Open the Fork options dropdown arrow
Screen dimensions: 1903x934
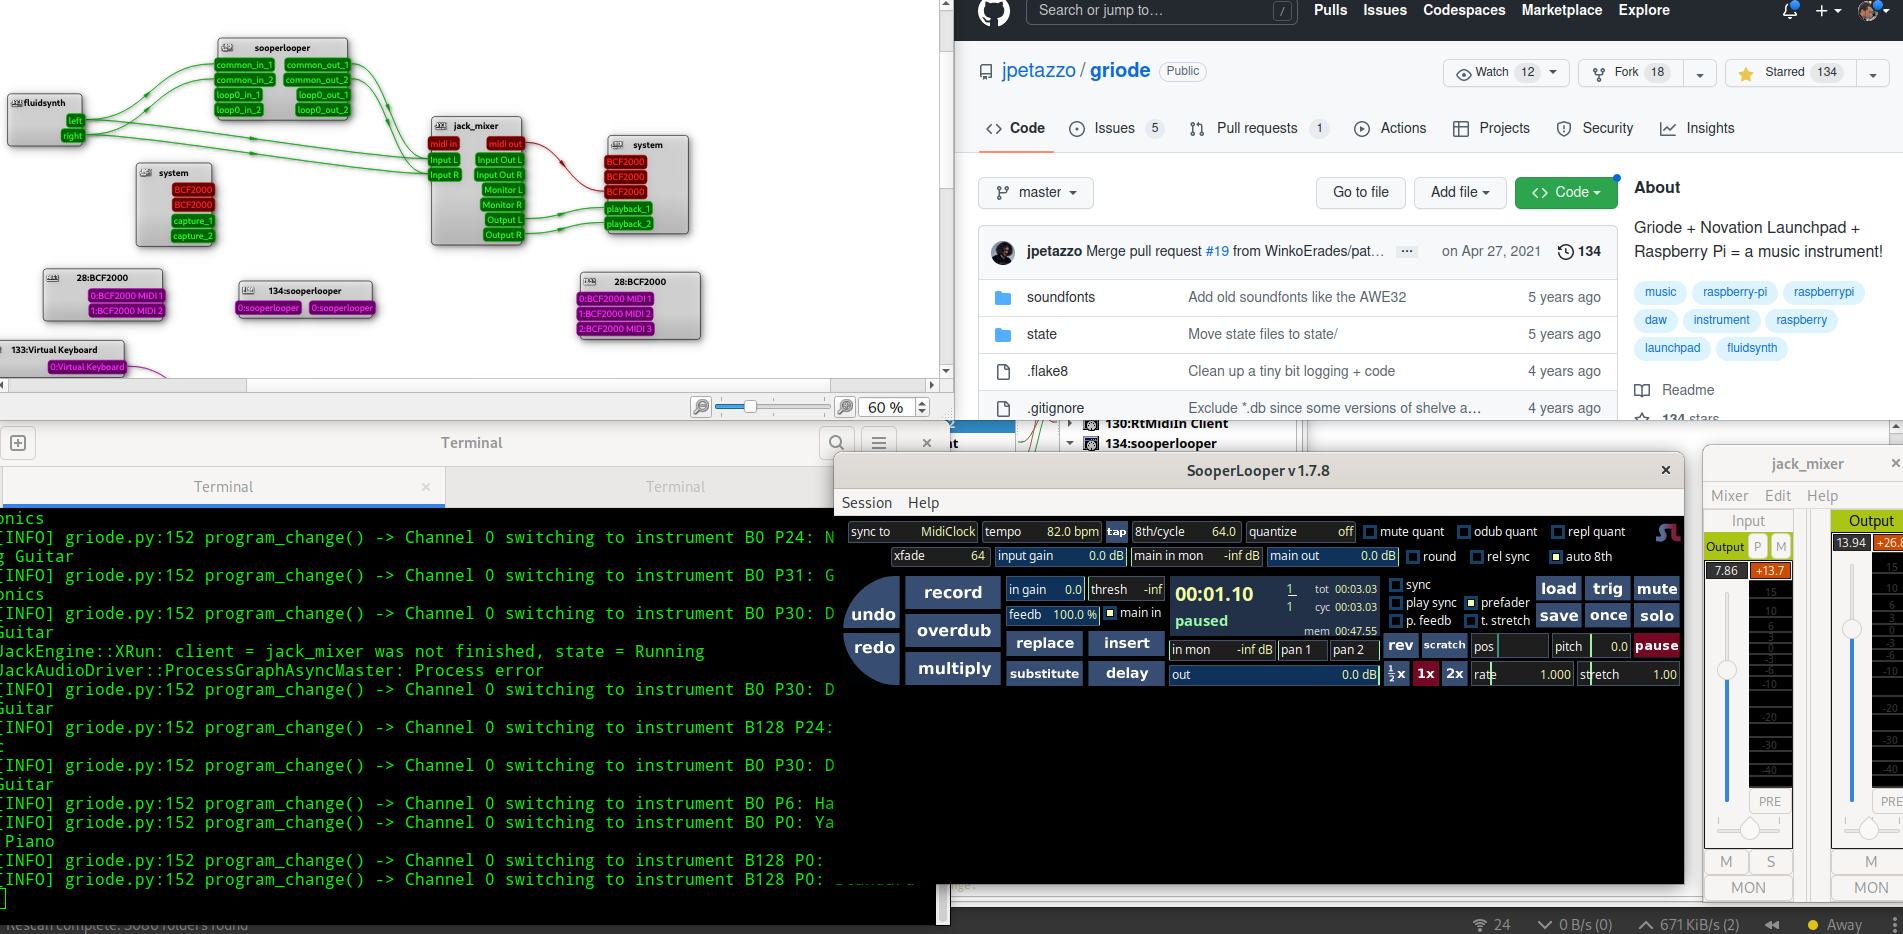pyautogui.click(x=1700, y=73)
